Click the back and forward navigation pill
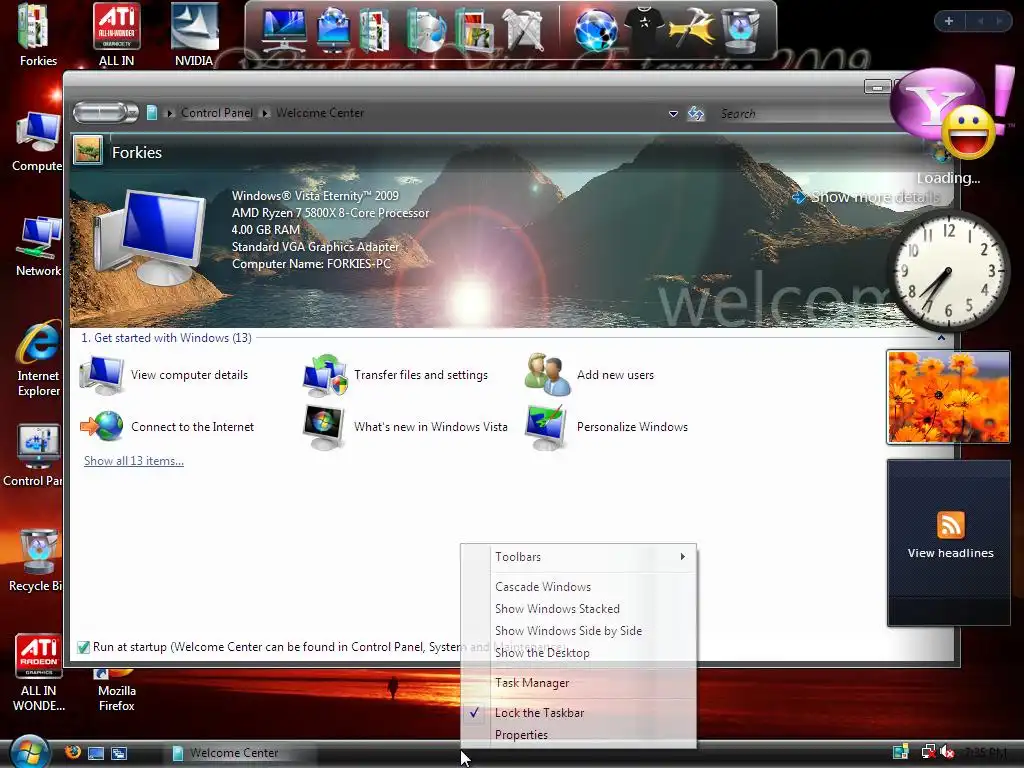1024x768 pixels. coord(105,113)
